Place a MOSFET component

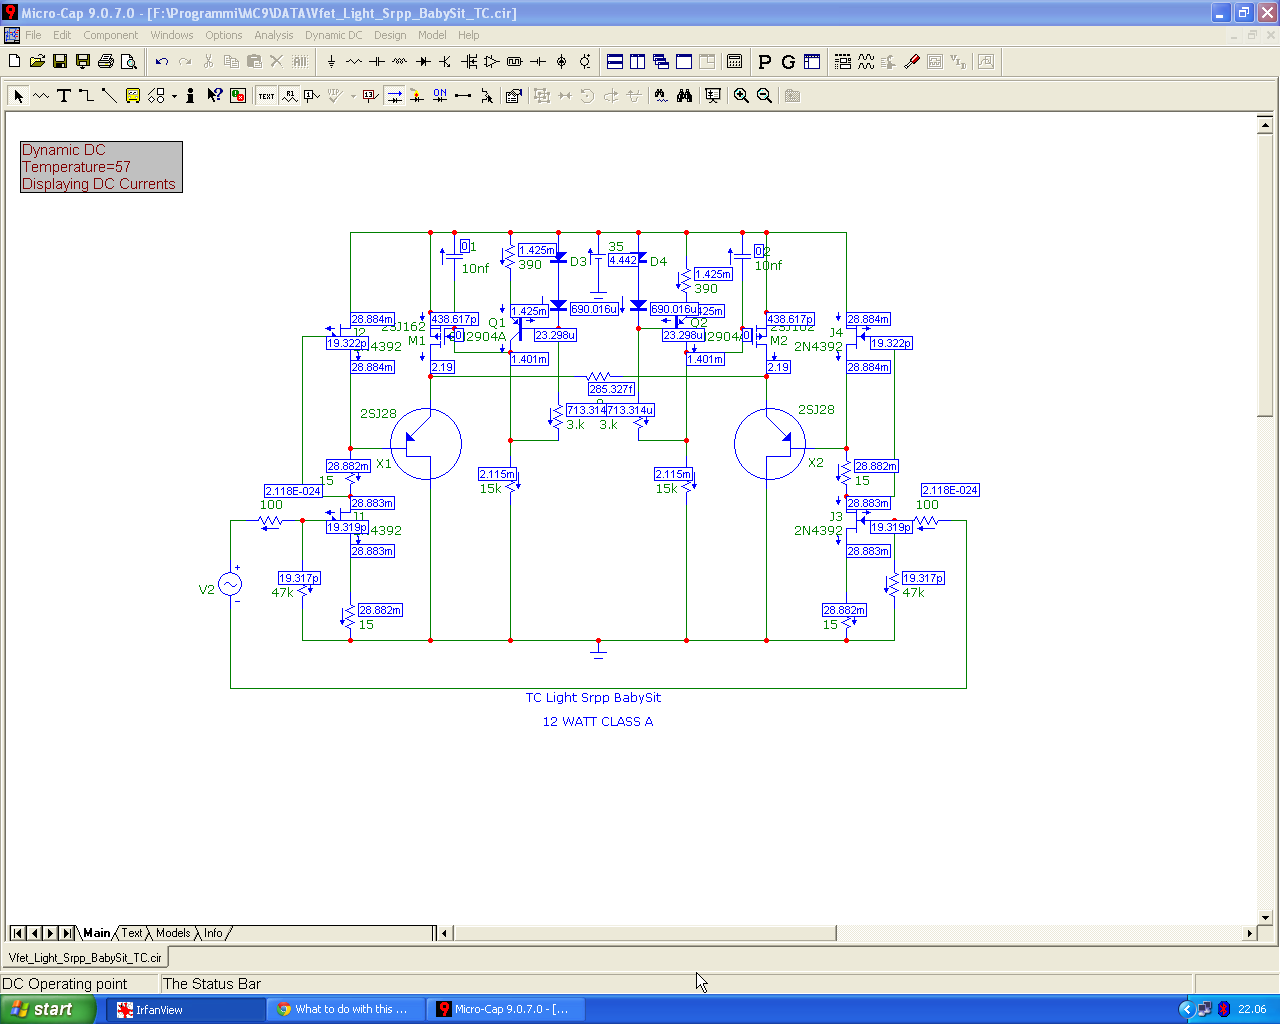(x=469, y=62)
